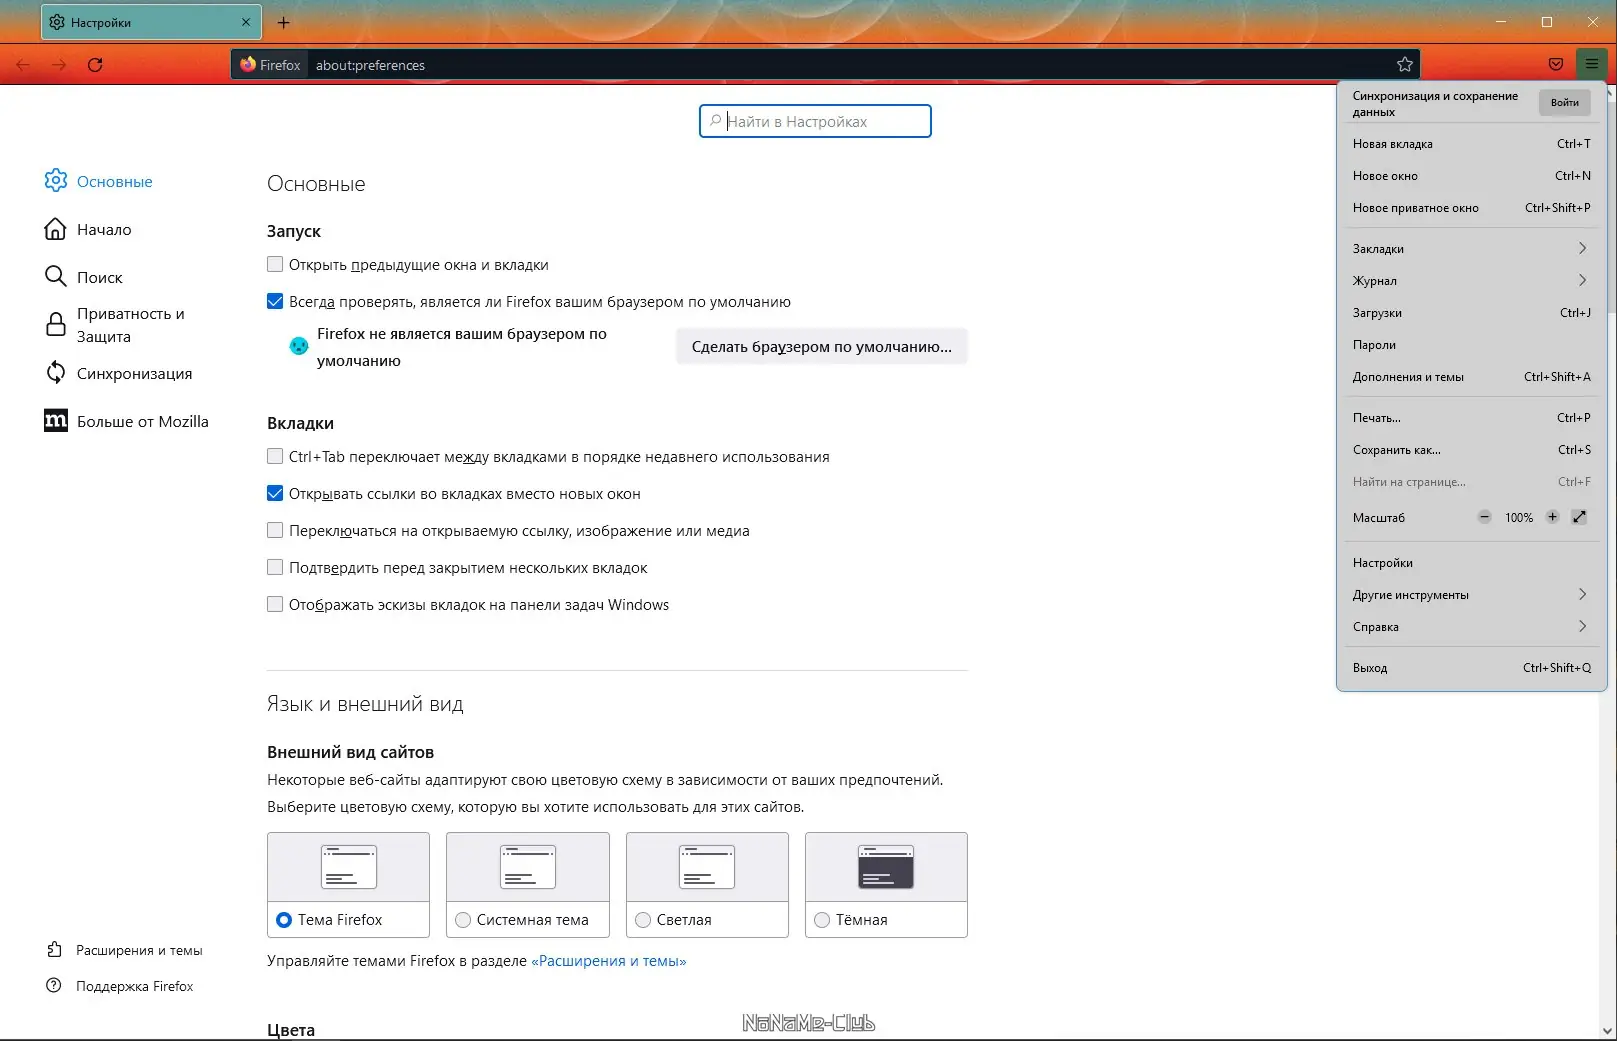Image resolution: width=1617 pixels, height=1041 pixels.
Task: Click the Firefox identity icon in address bar
Action: [x=270, y=65]
